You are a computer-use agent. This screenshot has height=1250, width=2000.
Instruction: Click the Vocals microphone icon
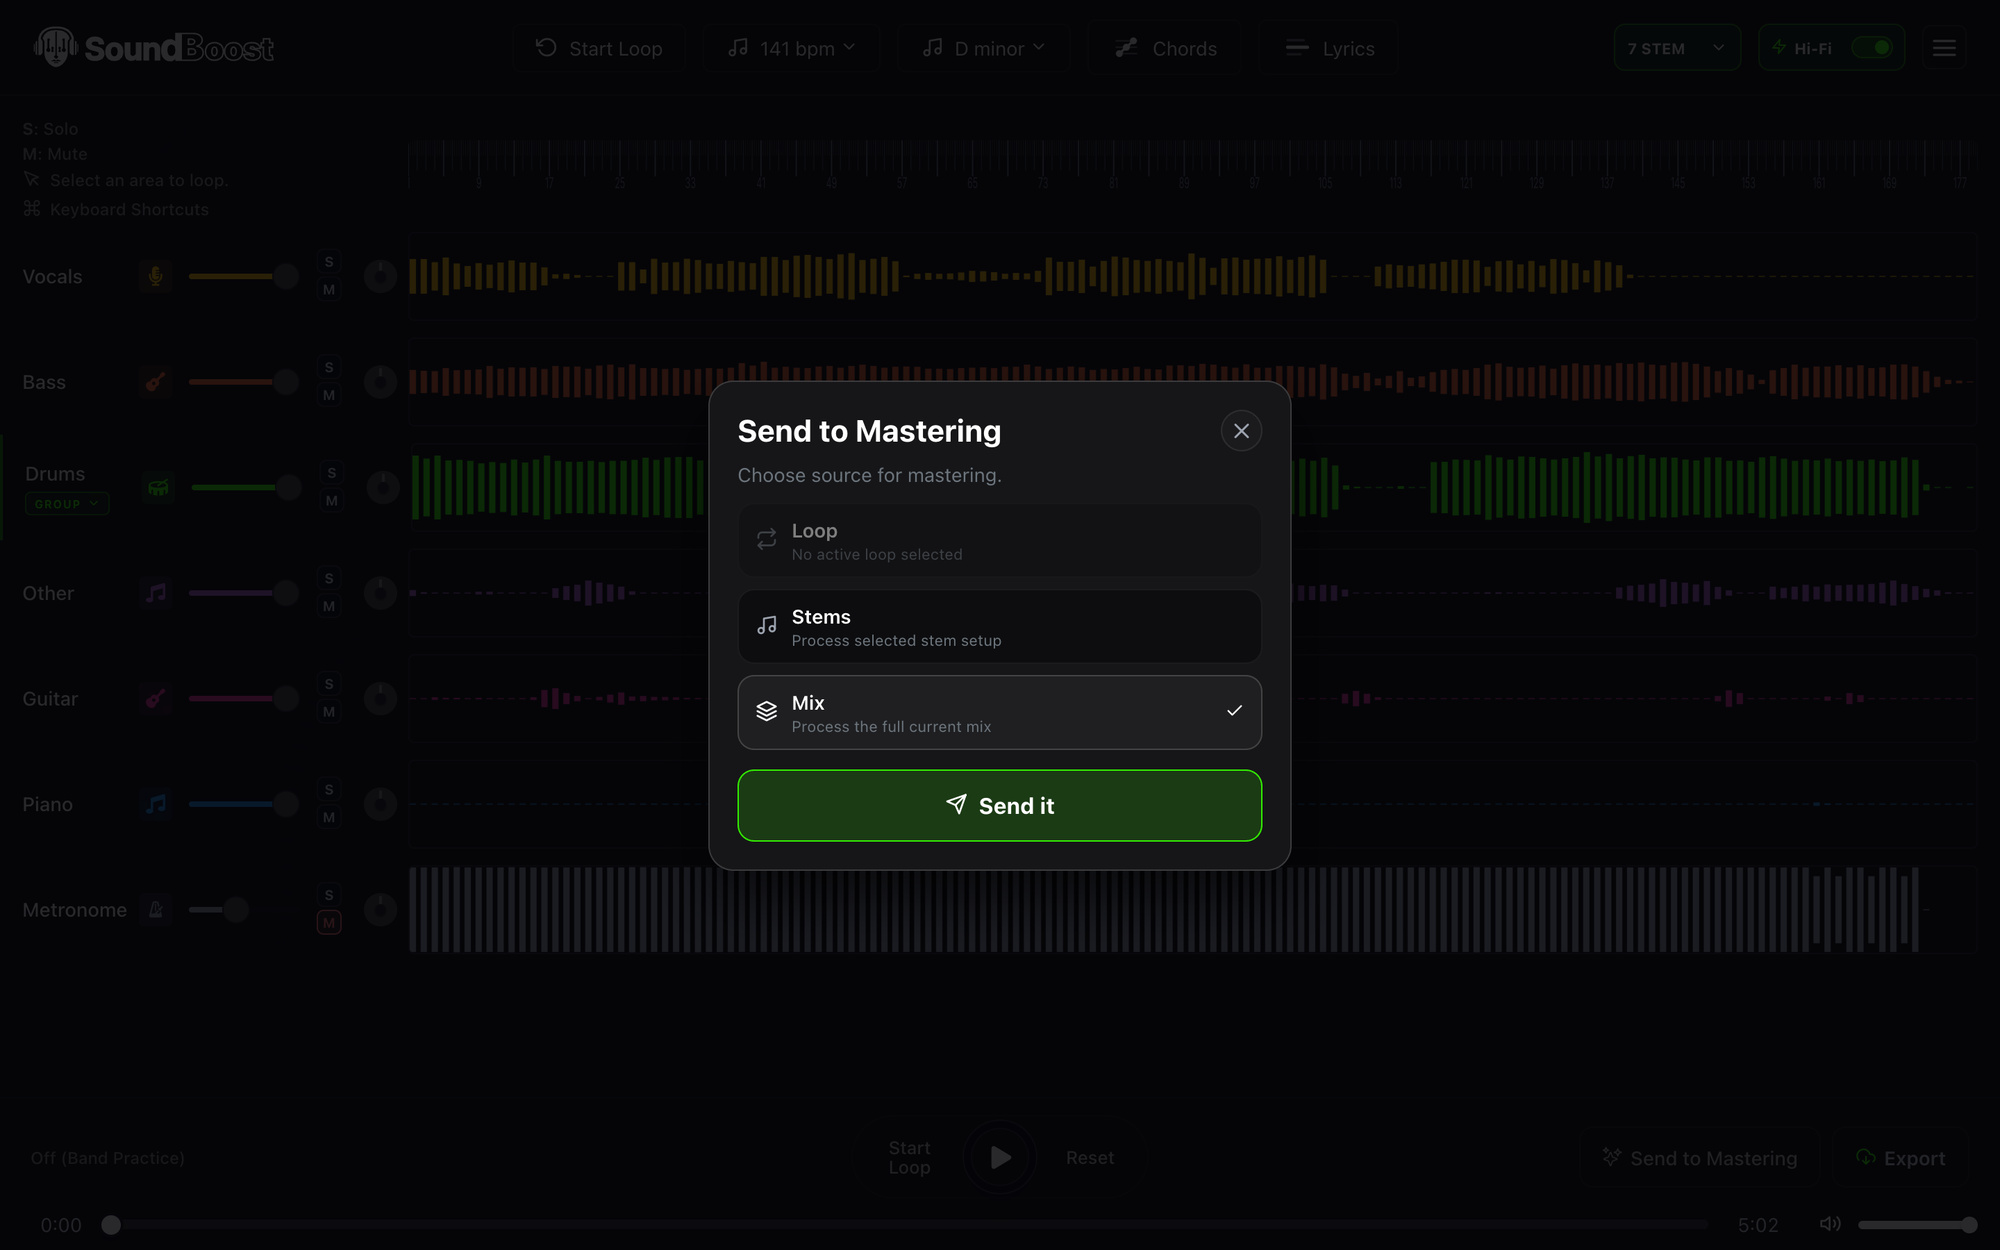(156, 276)
